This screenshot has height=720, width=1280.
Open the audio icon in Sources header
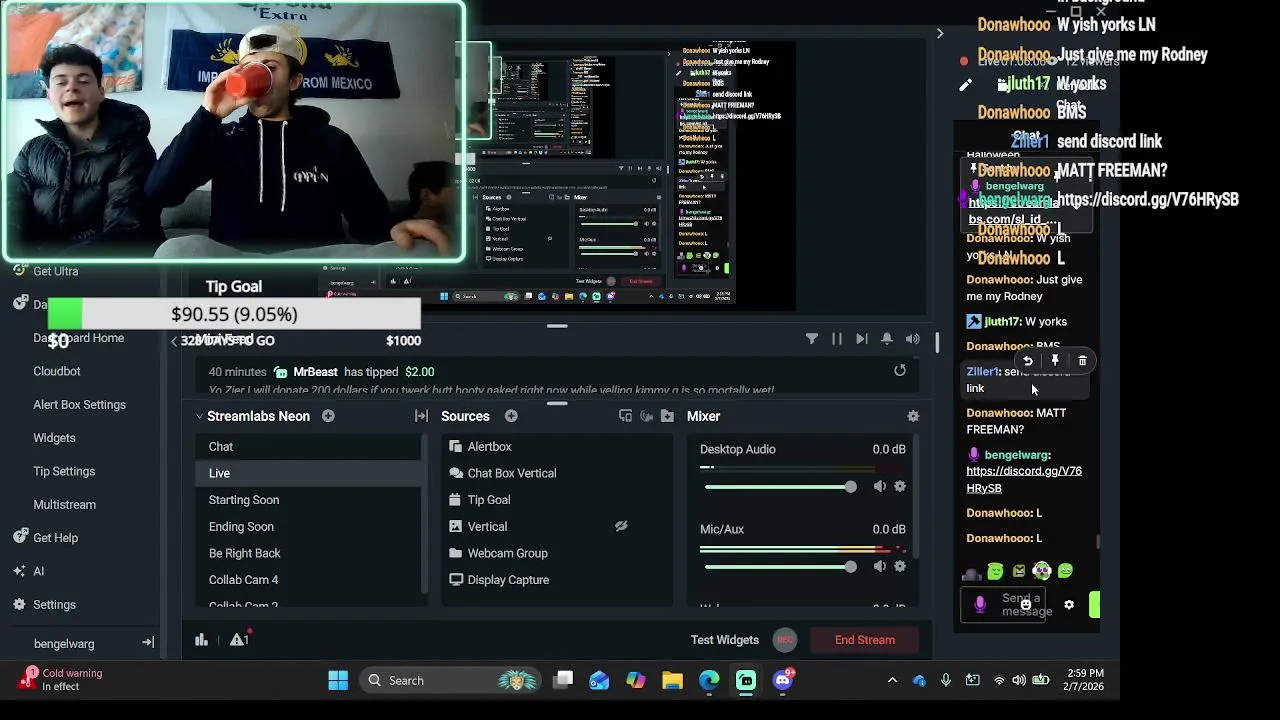646,416
